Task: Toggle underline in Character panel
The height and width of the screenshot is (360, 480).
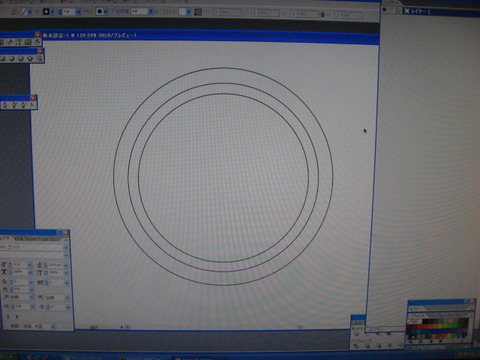Action: point(8,317)
